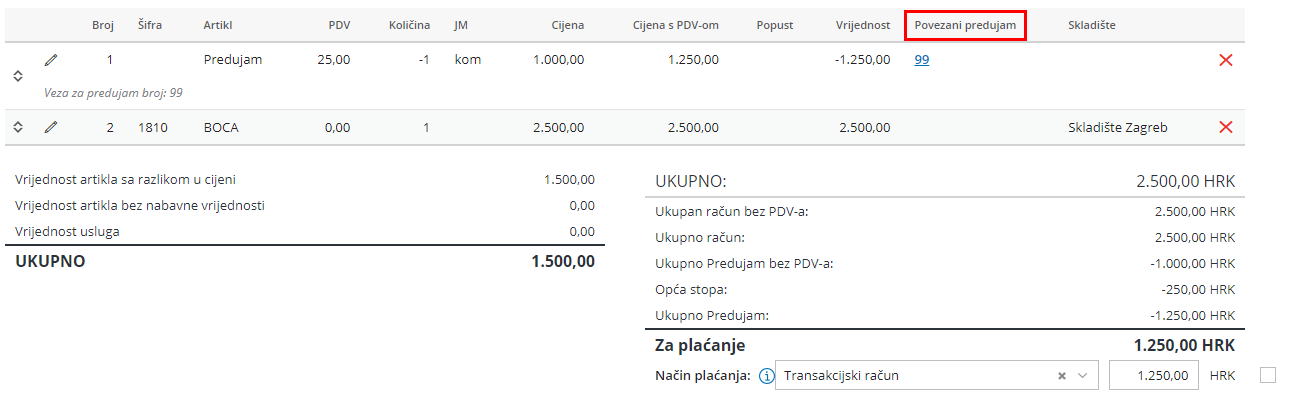
Task: Delete the Predujam row with red X
Action: point(1226,60)
